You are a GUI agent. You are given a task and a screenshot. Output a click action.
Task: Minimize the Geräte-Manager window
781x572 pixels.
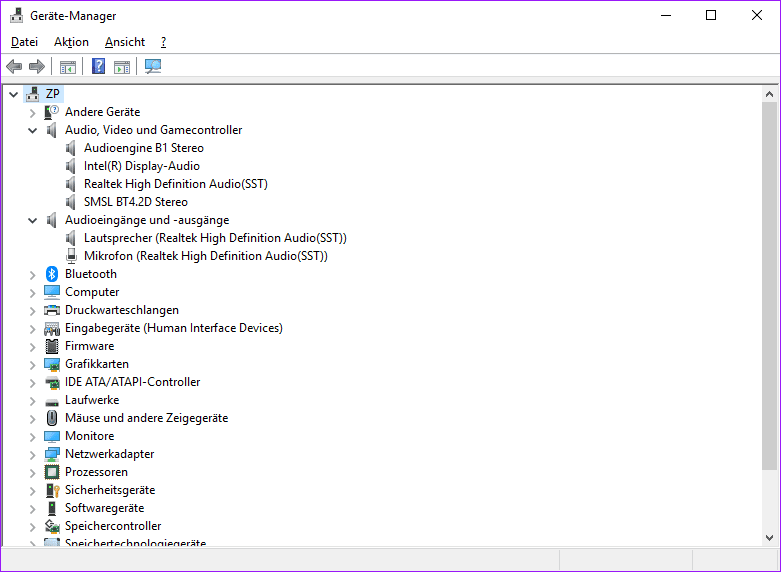[666, 15]
